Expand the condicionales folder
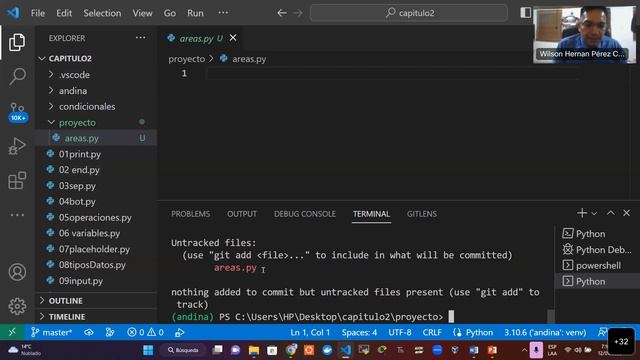Viewport: 640px width, 360px height. pos(96,107)
